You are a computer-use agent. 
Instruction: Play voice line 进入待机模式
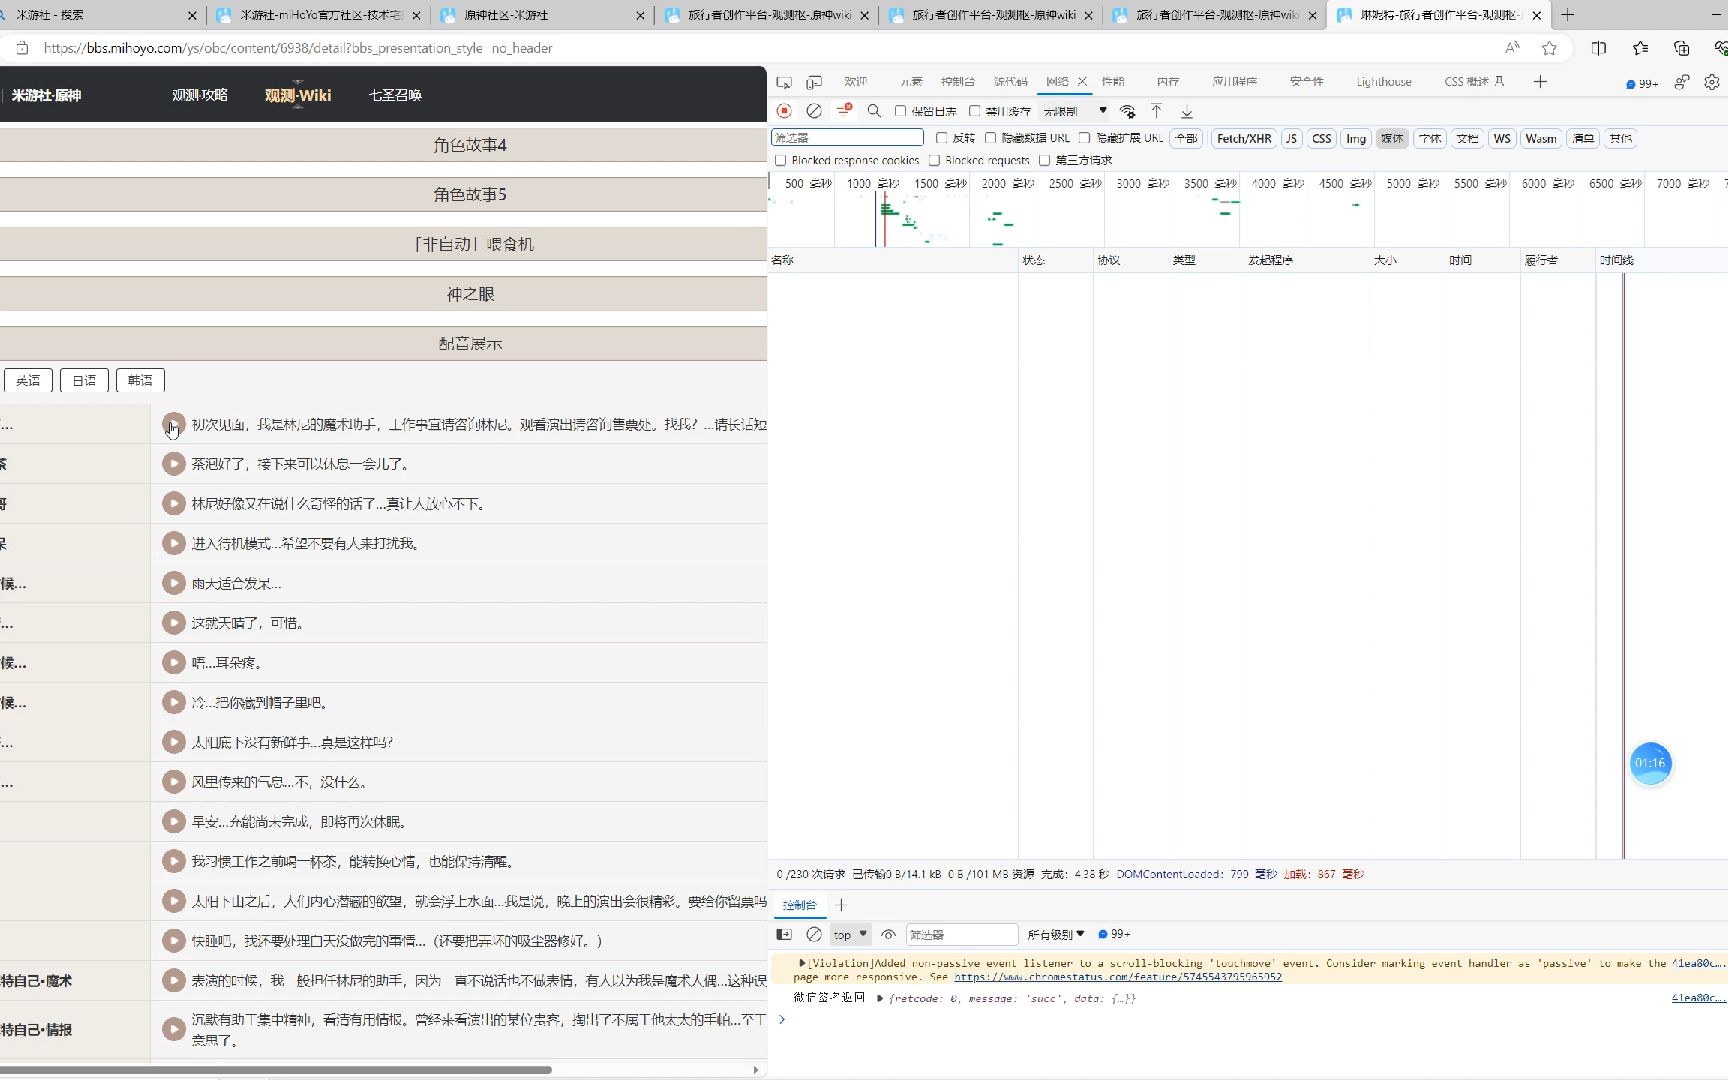(174, 543)
